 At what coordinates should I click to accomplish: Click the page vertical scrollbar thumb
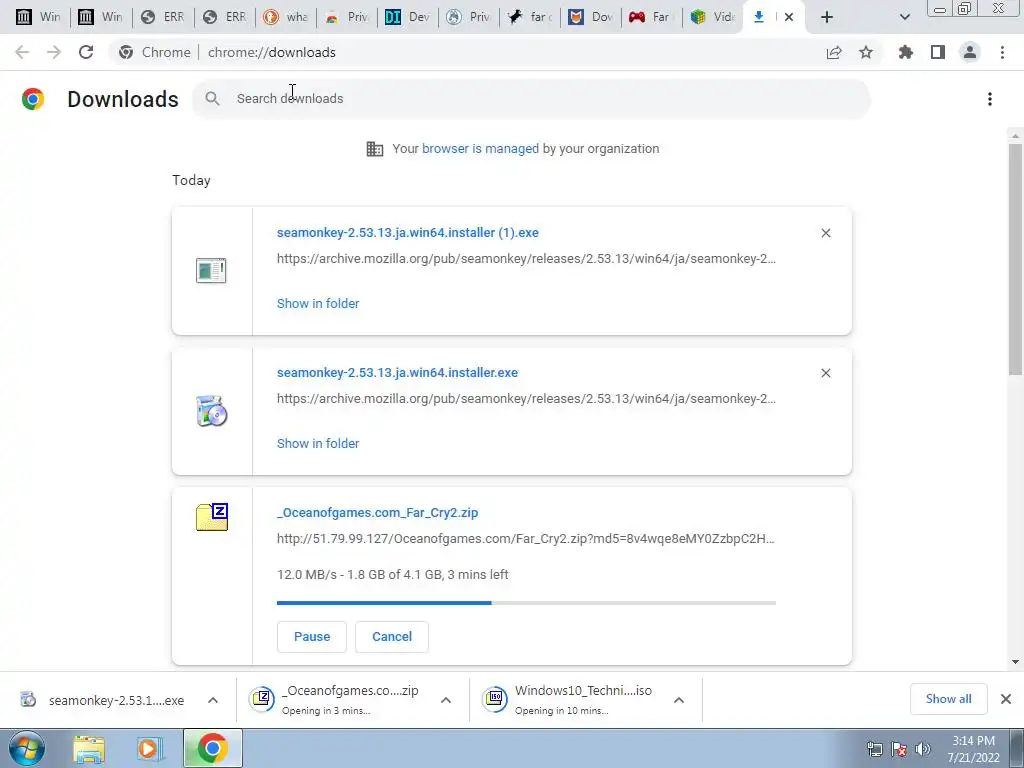click(x=1015, y=259)
